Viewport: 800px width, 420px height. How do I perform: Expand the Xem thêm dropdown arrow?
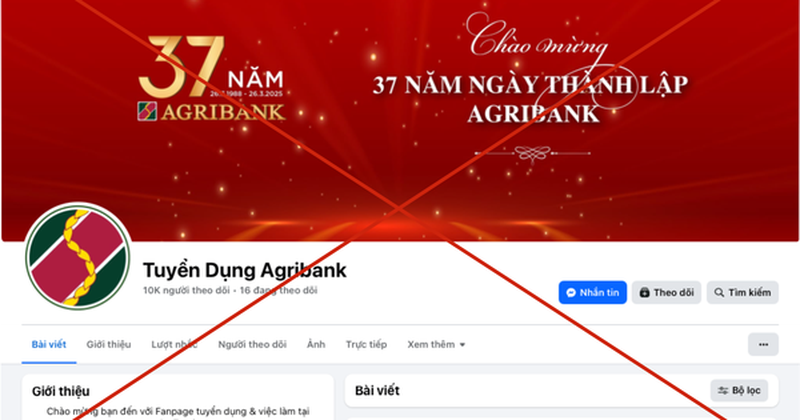462,345
